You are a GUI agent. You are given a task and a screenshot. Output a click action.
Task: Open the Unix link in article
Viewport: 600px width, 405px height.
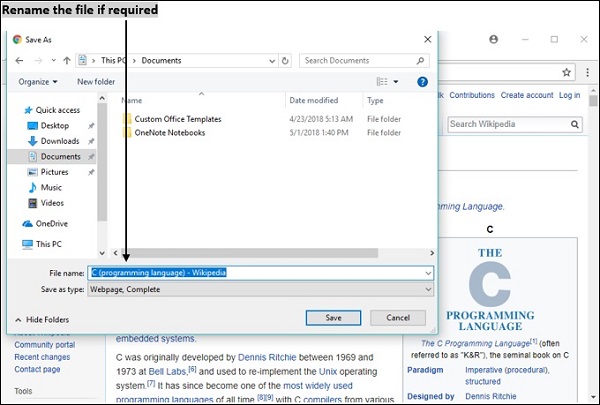click(x=328, y=371)
